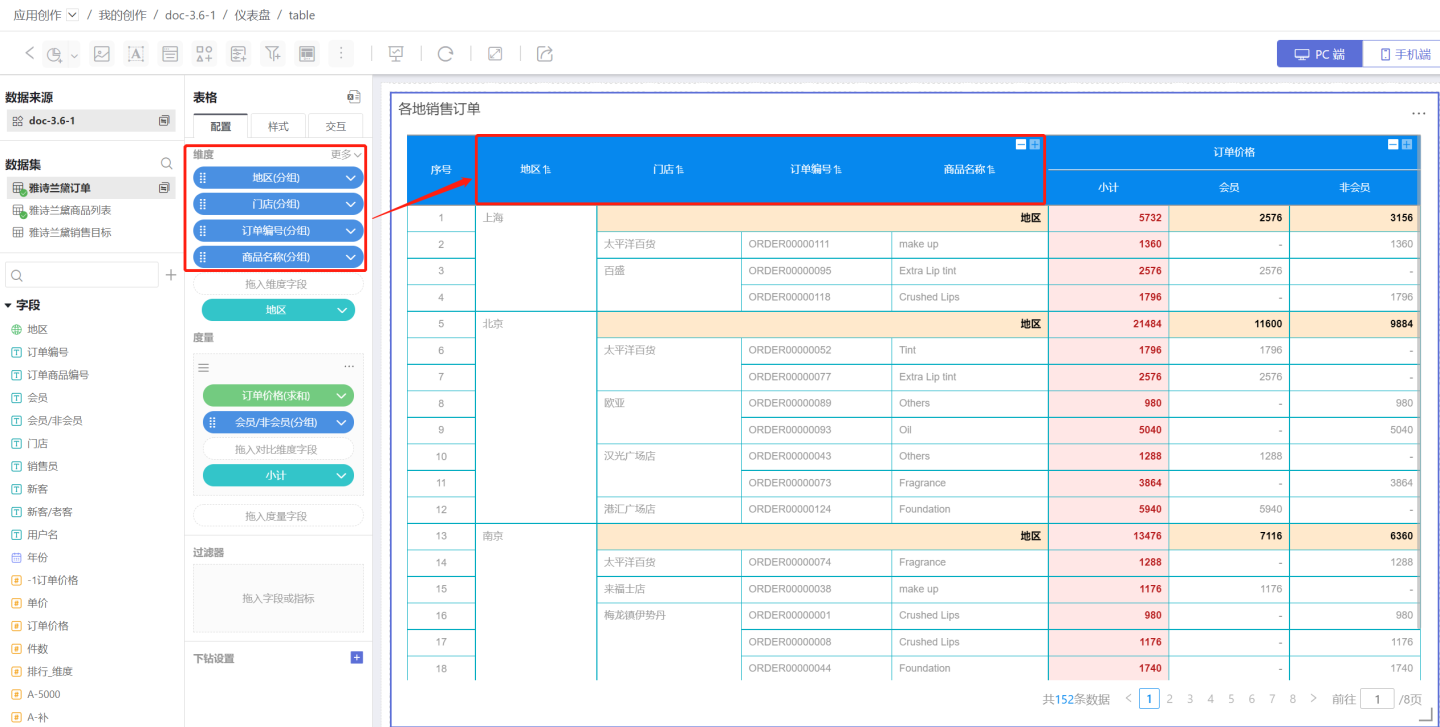Expand 订单价格 columns with header plus icon
Viewport: 1440px width, 727px height.
coord(1407,144)
